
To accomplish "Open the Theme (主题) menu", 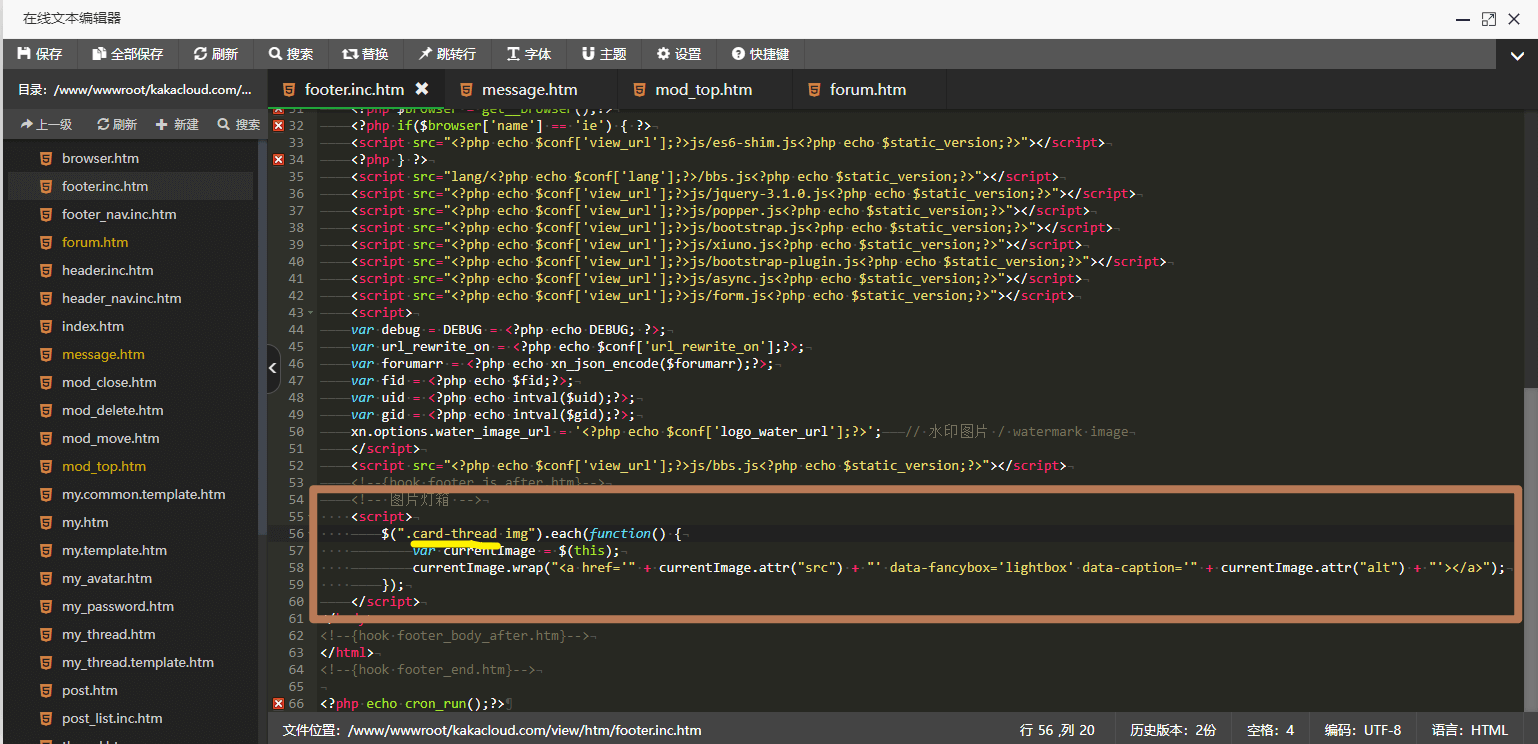I will (604, 54).
